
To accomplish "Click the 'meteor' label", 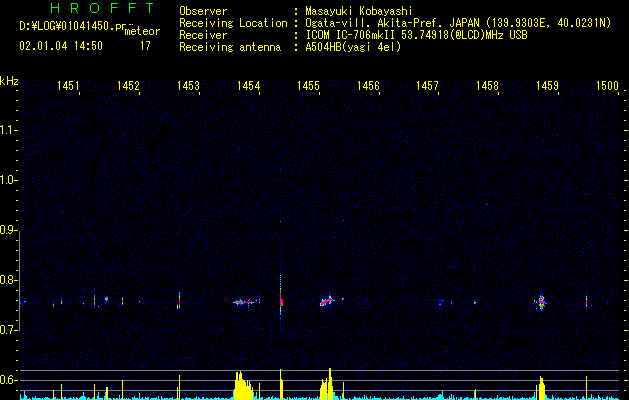I will click(x=142, y=31).
